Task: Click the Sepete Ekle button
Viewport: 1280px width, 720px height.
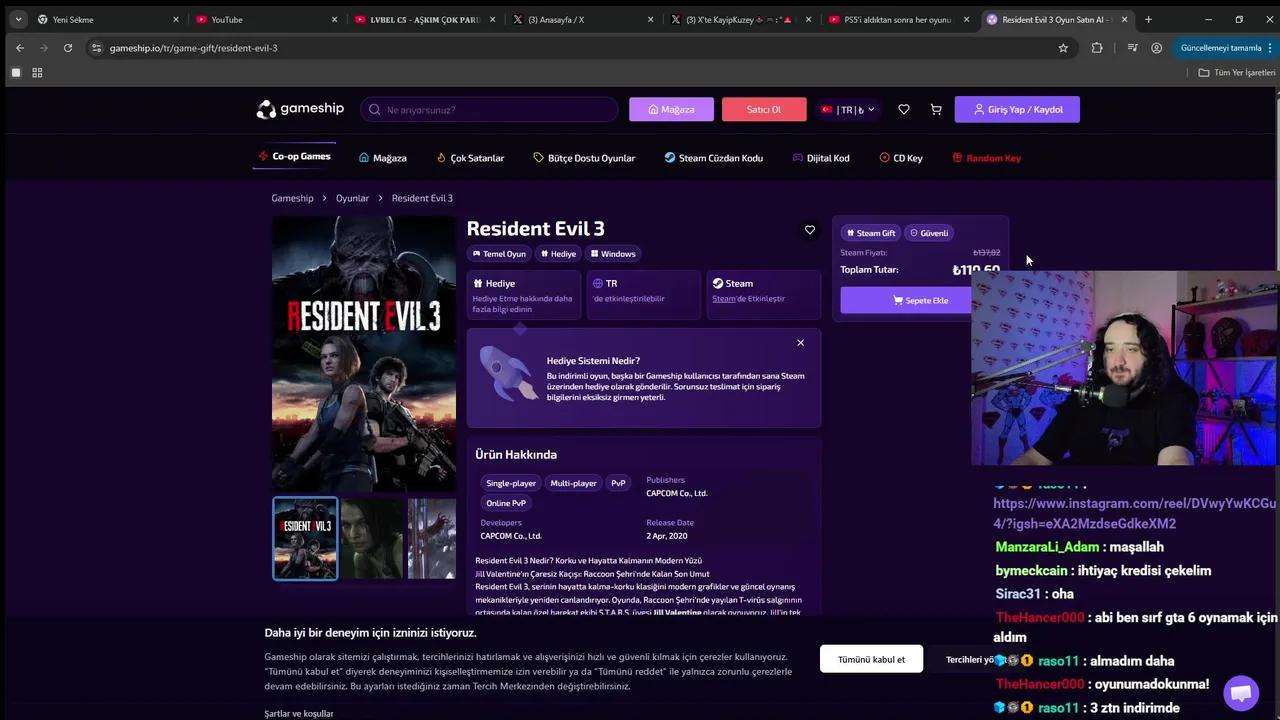Action: [x=919, y=300]
